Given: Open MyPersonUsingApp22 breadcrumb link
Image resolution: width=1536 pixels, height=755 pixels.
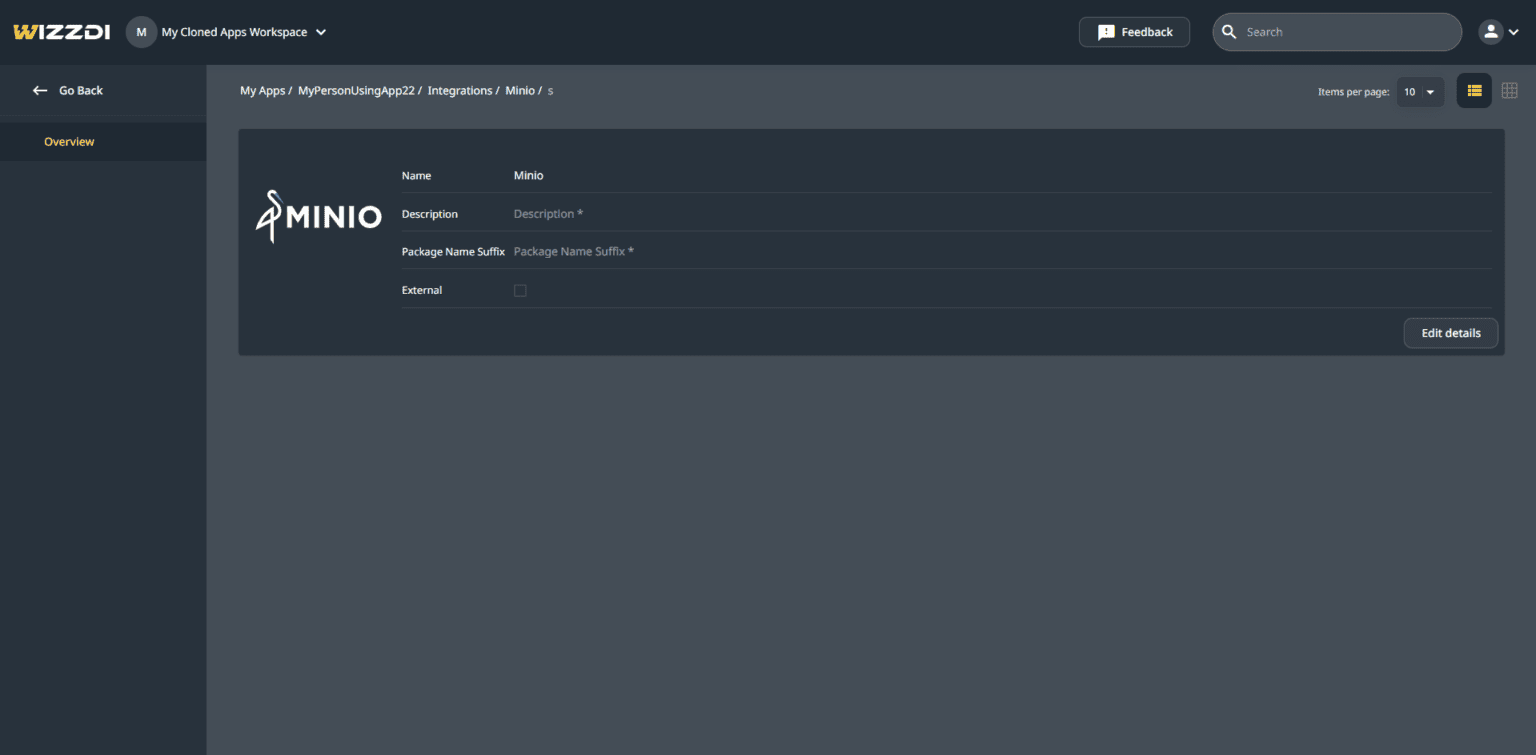Looking at the screenshot, I should pos(356,91).
